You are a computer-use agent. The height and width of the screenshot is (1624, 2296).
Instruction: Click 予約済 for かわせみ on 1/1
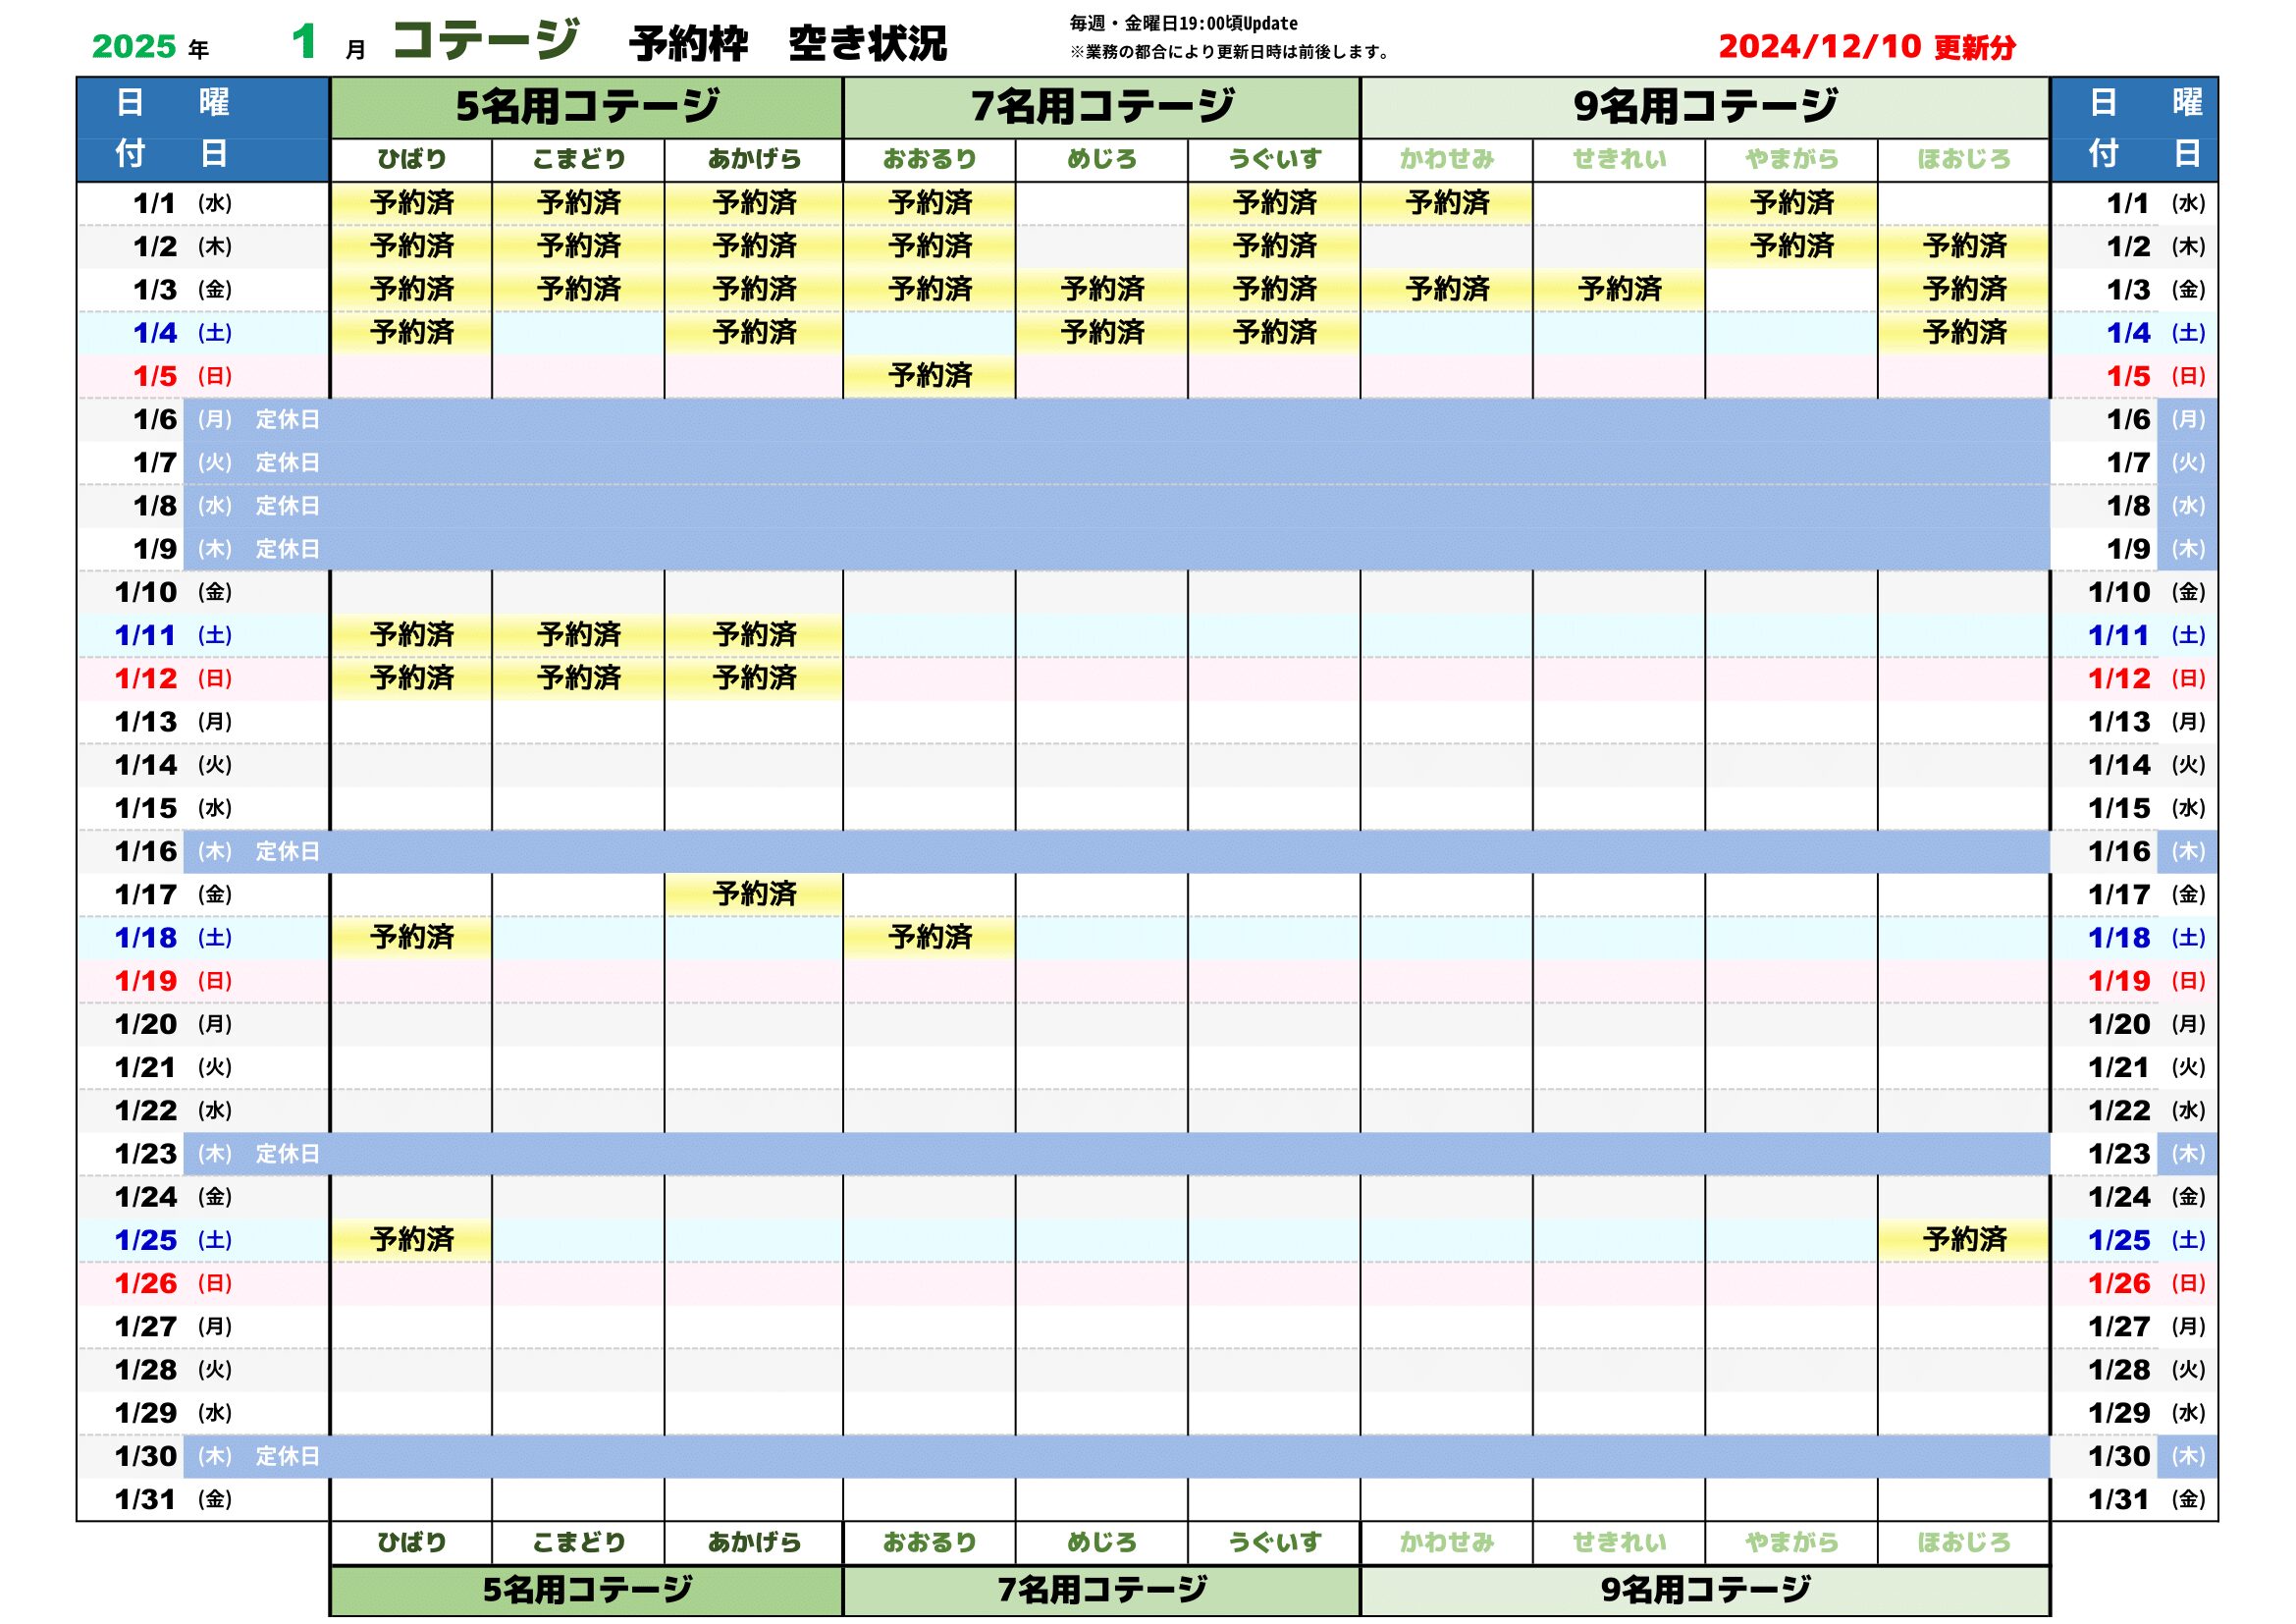1447,203
